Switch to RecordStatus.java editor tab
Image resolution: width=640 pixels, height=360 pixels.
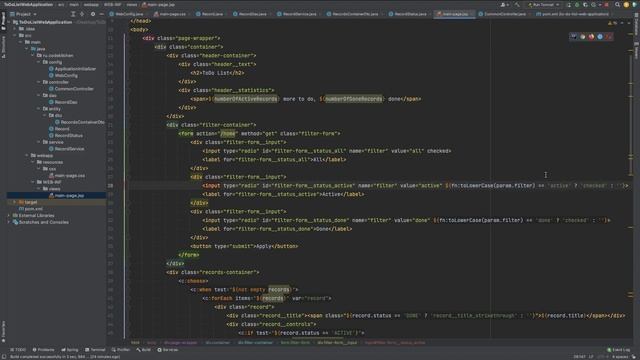(x=408, y=14)
